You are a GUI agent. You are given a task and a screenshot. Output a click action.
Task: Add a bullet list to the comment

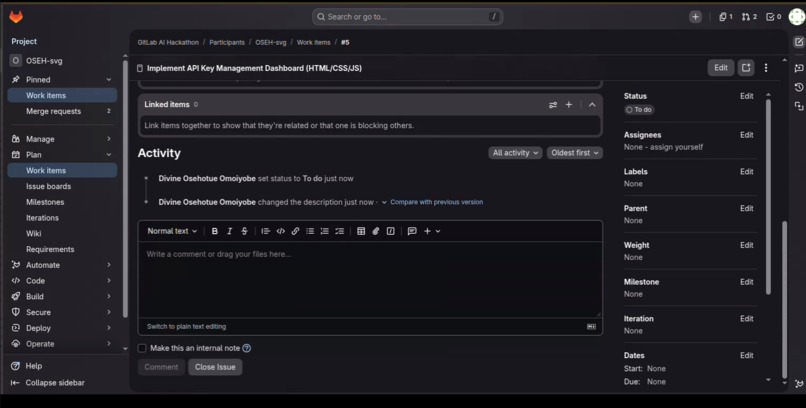coord(310,231)
